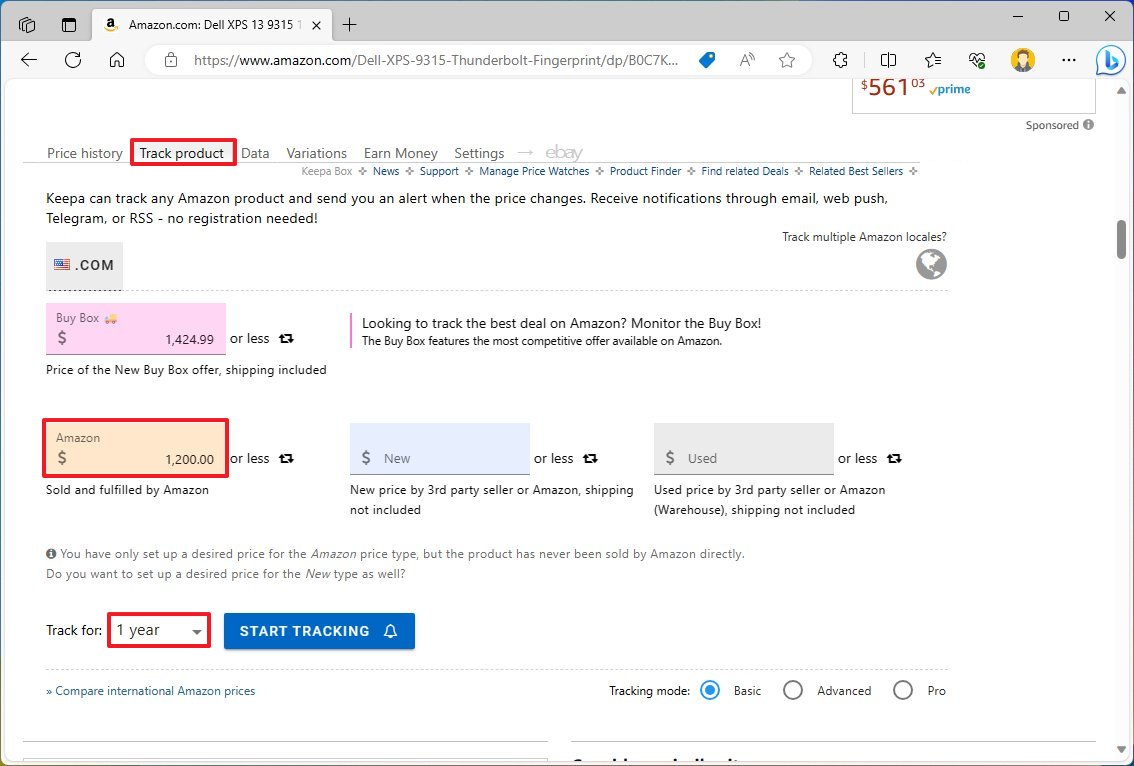Click the New price input field
Image resolution: width=1134 pixels, height=766 pixels.
click(440, 449)
